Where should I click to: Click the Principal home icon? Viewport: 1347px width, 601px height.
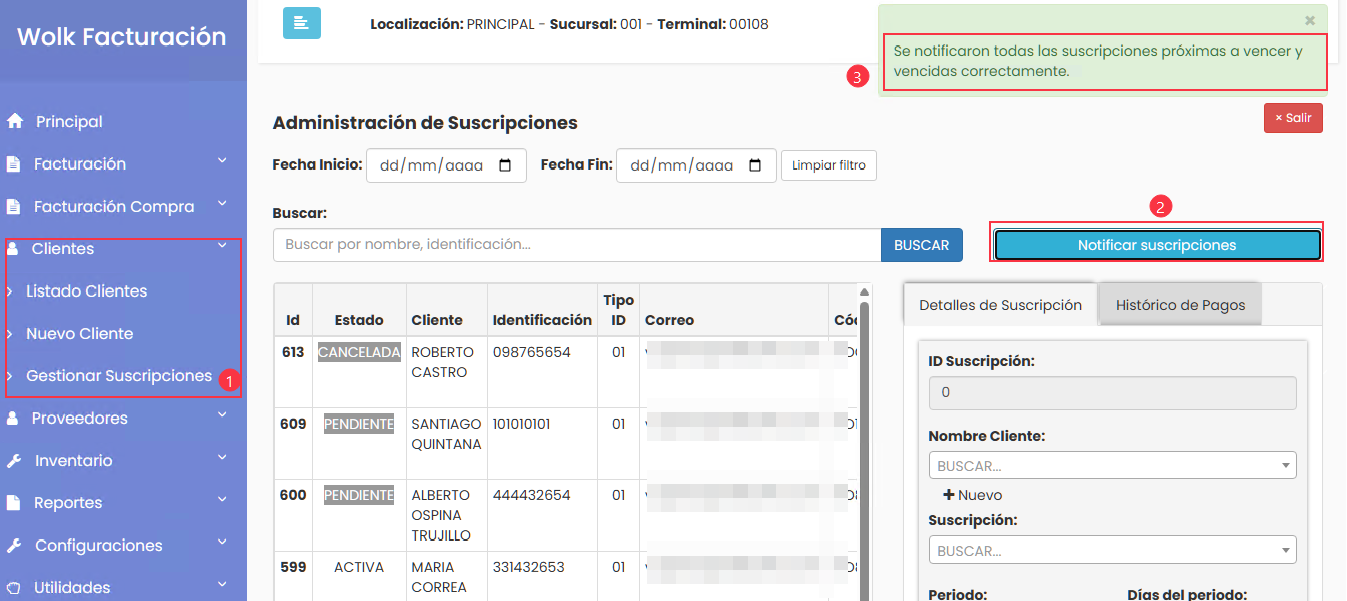15,121
